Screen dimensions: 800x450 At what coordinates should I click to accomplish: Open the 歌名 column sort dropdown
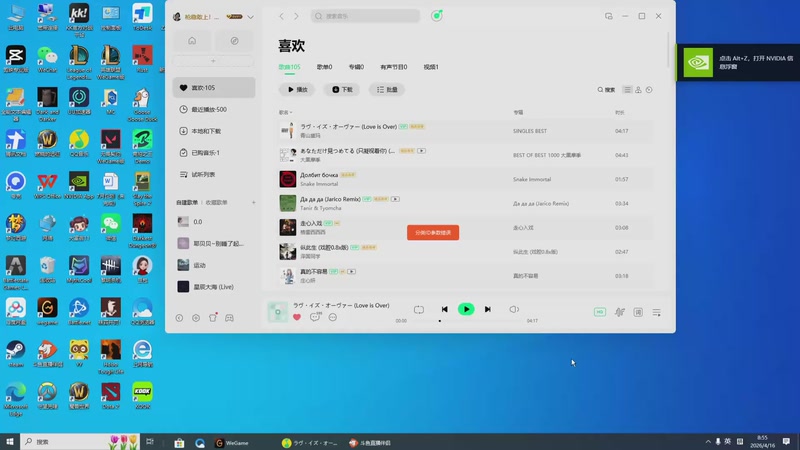[285, 112]
